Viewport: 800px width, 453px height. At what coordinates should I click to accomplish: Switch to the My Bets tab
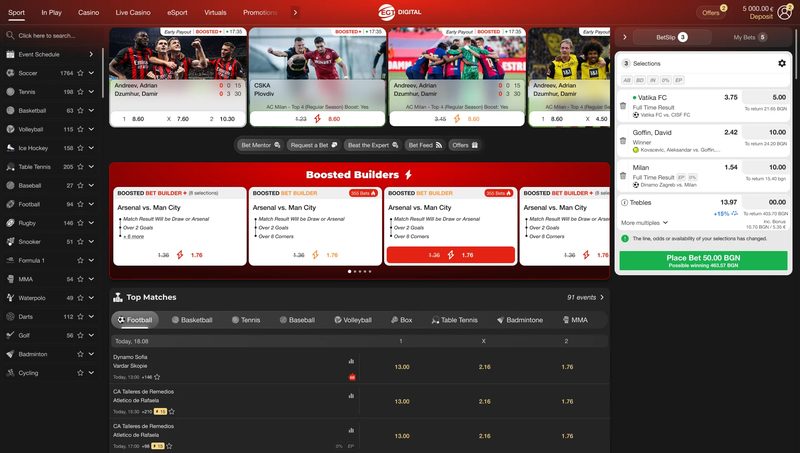(x=750, y=37)
